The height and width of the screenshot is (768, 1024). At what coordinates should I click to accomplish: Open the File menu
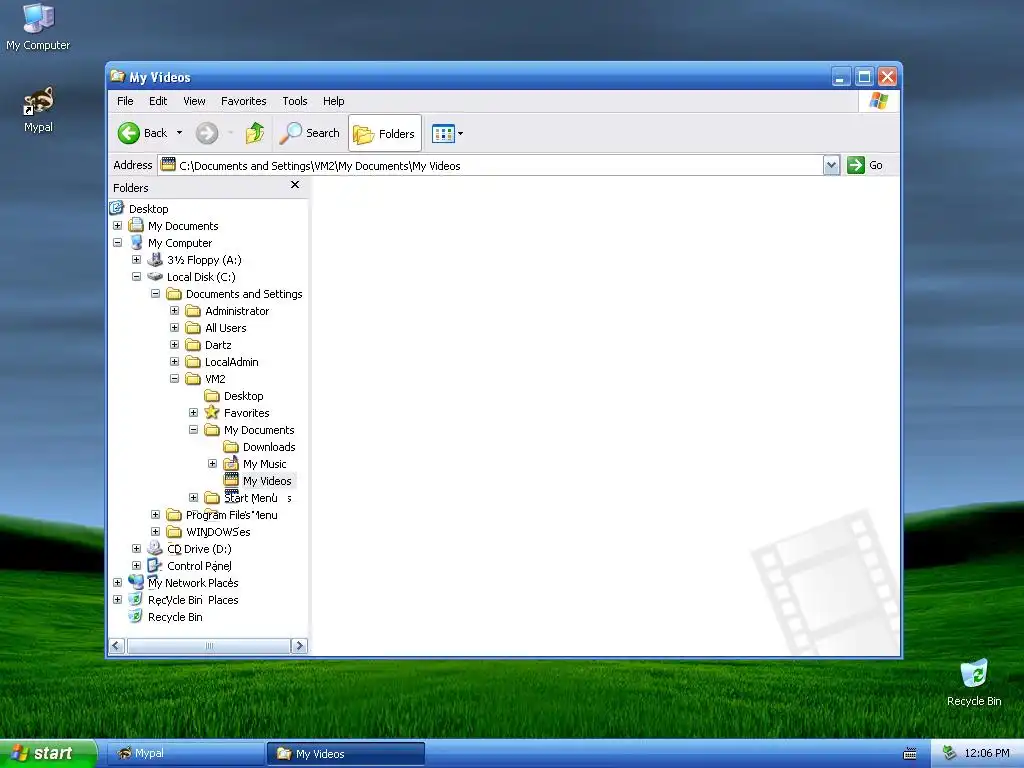125,101
